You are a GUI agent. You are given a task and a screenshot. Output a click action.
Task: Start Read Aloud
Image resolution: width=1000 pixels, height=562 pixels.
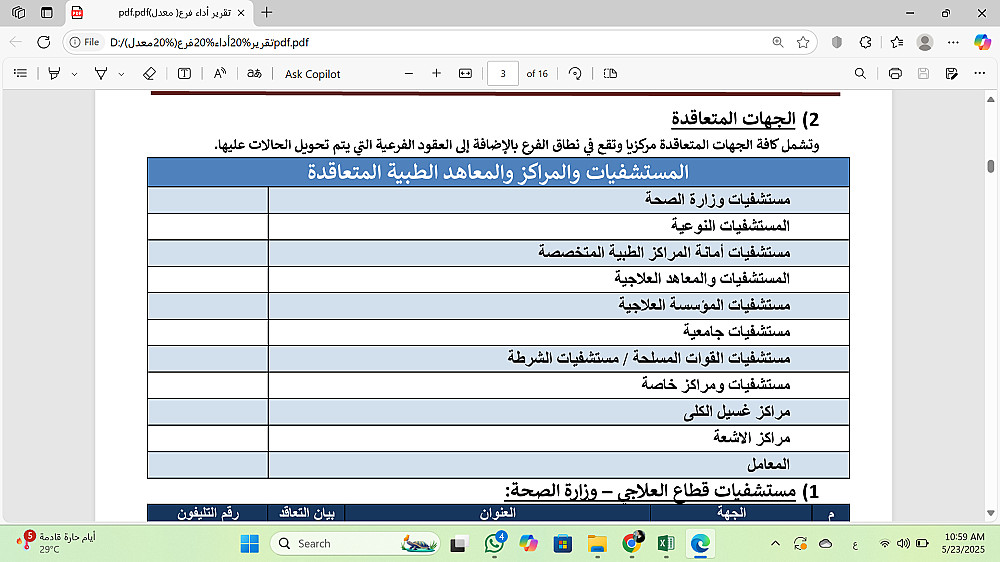click(219, 74)
